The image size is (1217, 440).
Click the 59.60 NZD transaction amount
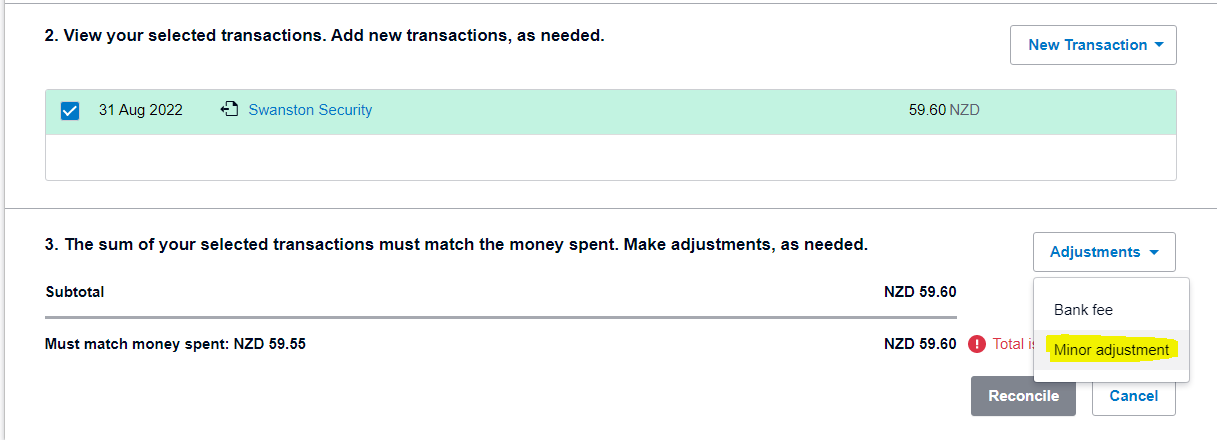pyautogui.click(x=944, y=110)
